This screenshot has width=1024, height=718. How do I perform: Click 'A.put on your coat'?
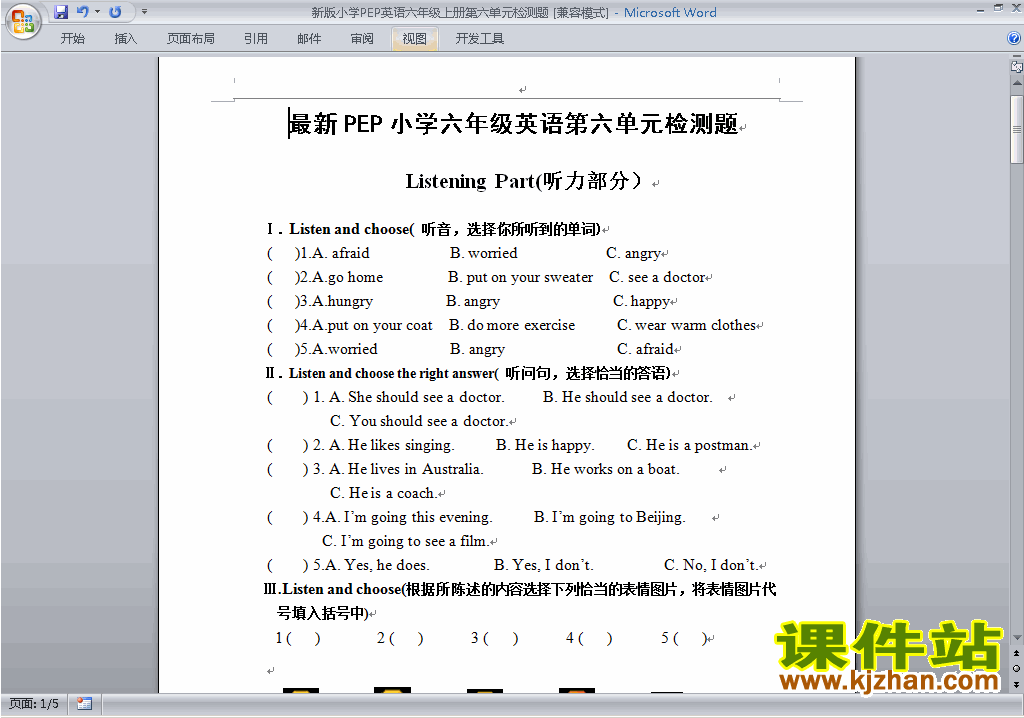point(372,325)
